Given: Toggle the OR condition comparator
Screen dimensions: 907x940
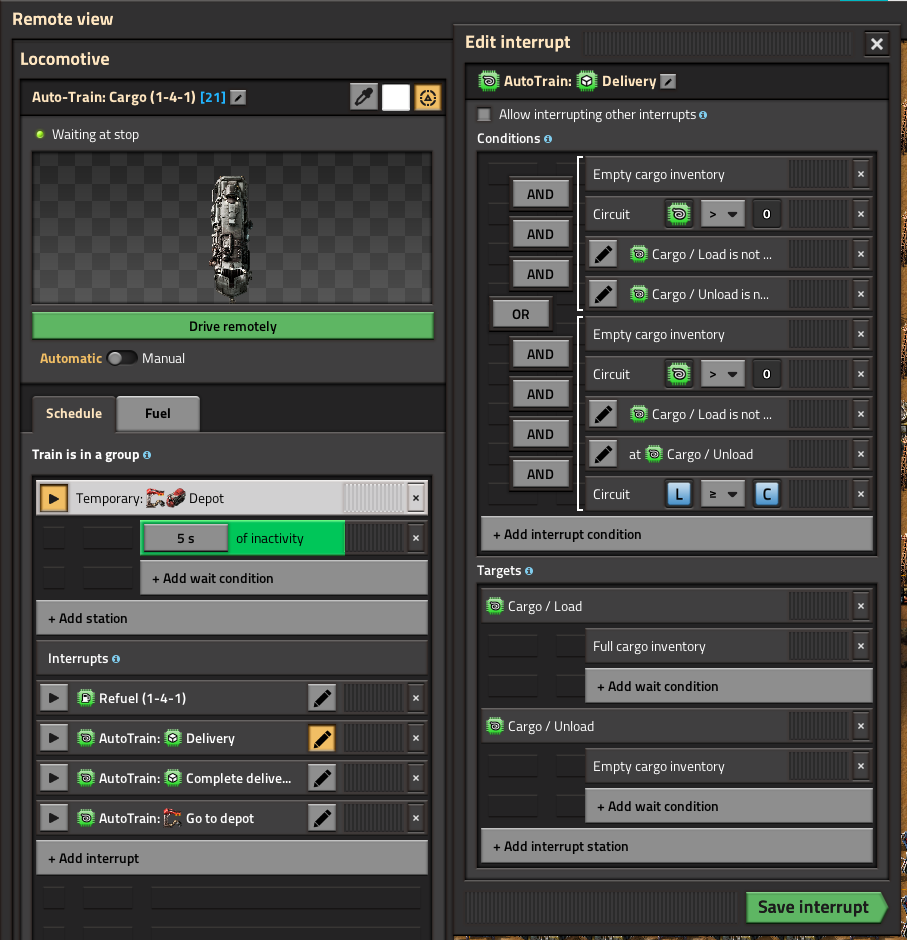Looking at the screenshot, I should pos(520,314).
